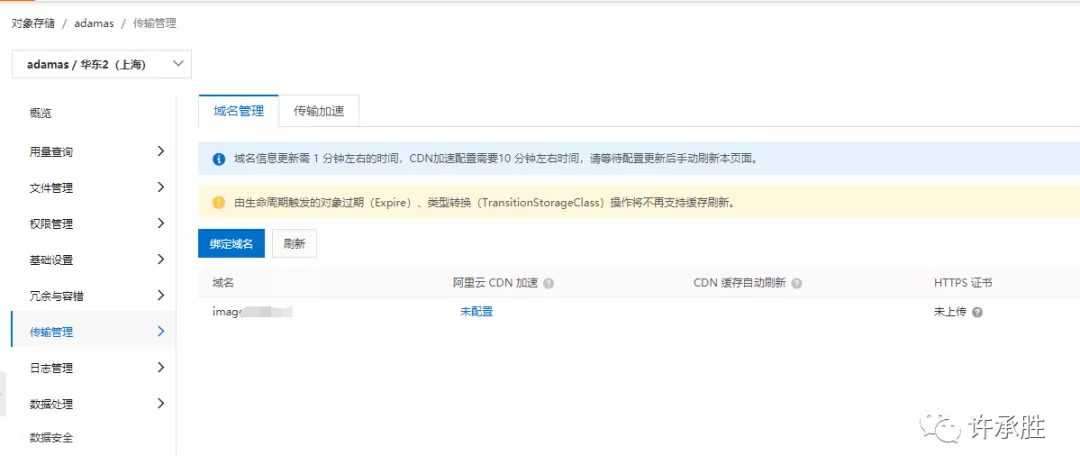Open 概览 in the sidebar
Screen dimensions: 1080x474
pyautogui.click(x=41, y=113)
